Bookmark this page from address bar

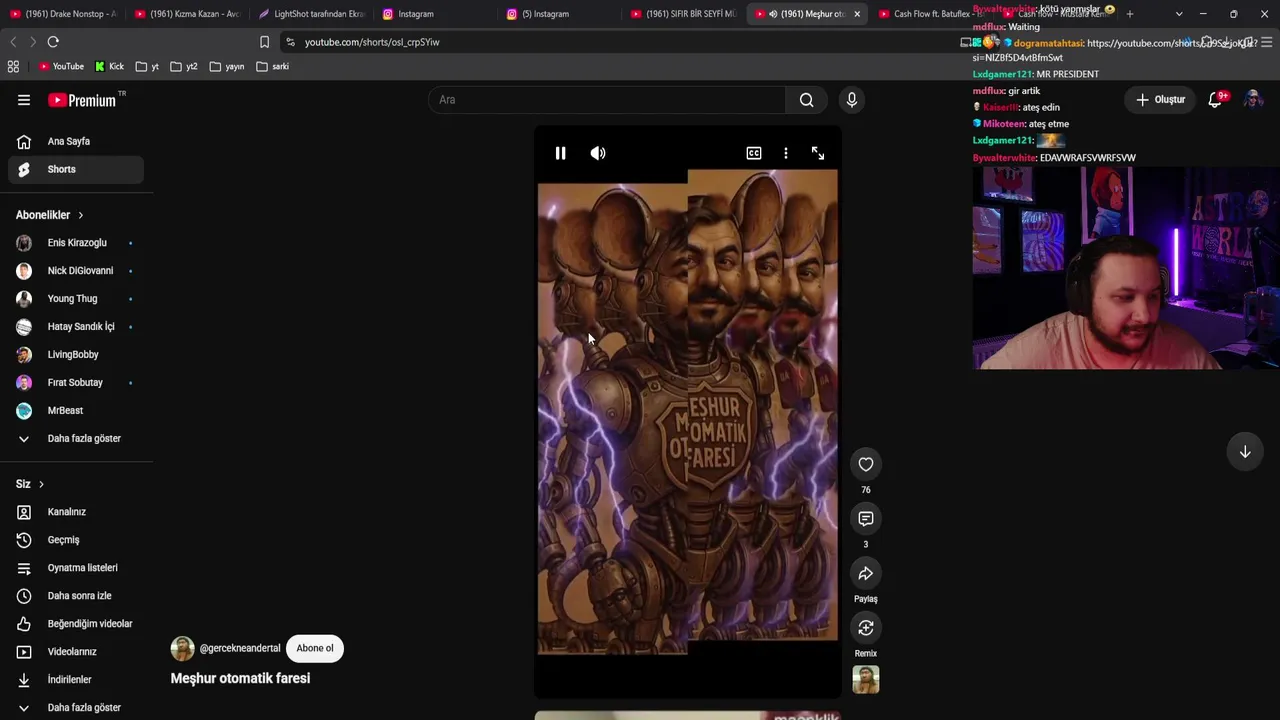pos(265,42)
